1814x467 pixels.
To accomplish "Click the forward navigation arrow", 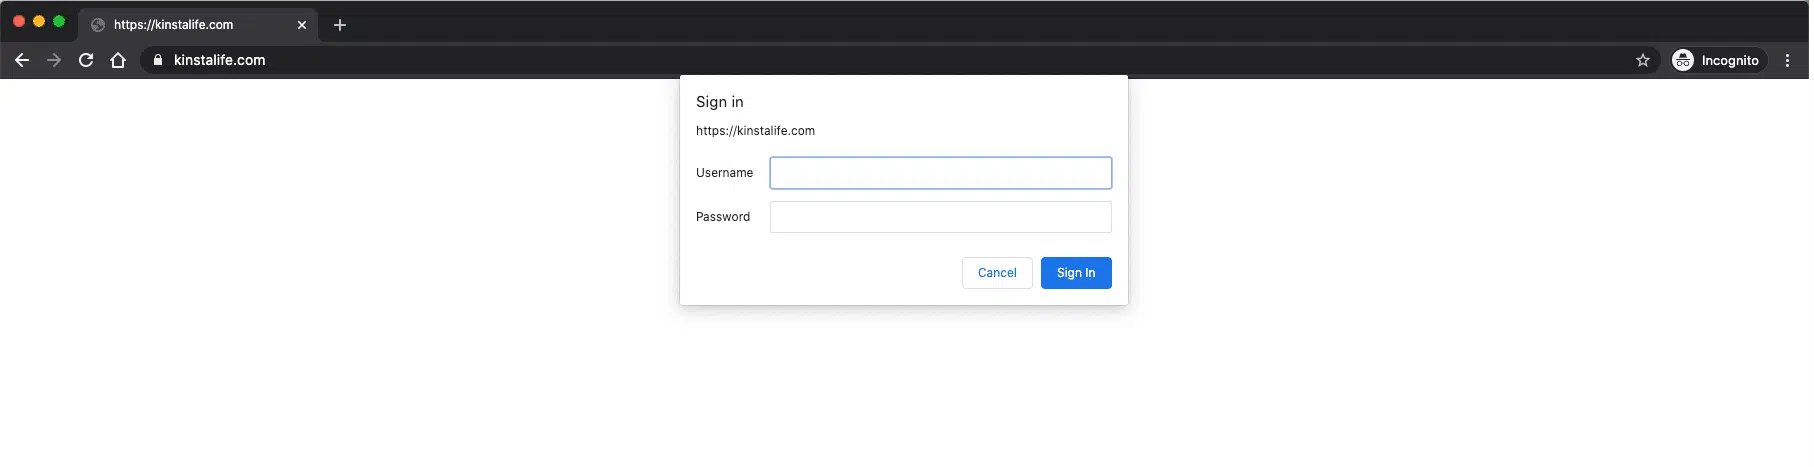I will click(x=54, y=60).
